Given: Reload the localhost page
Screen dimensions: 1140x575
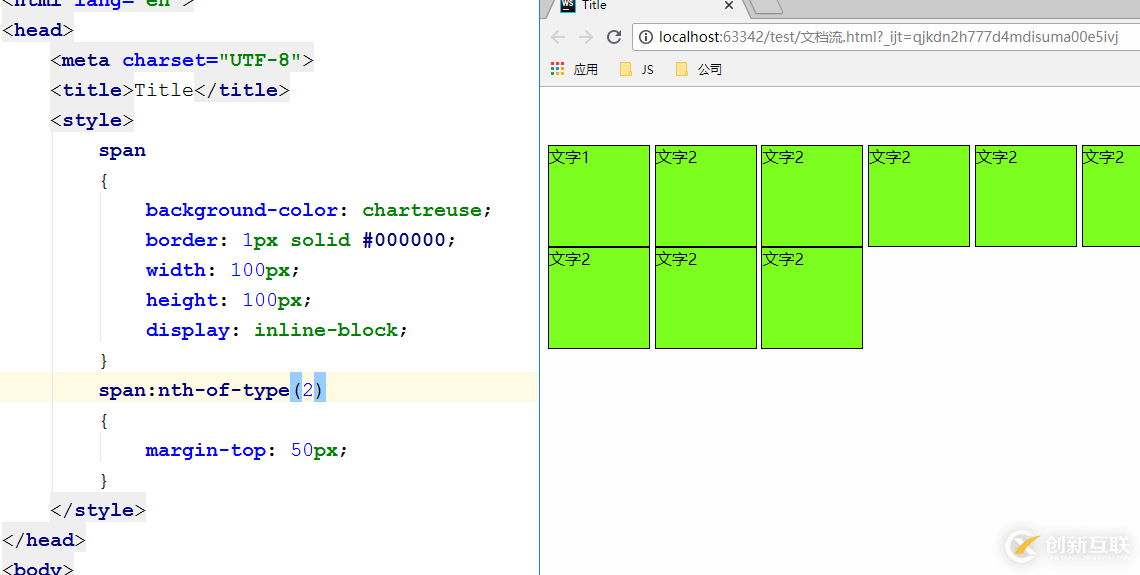Looking at the screenshot, I should coord(614,37).
